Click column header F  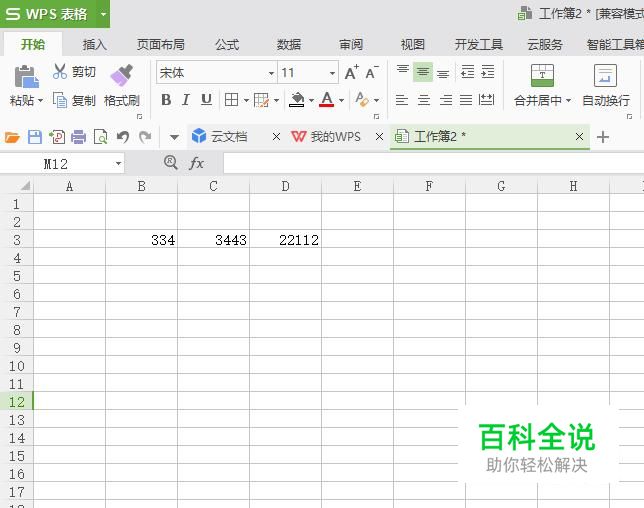tap(429, 186)
